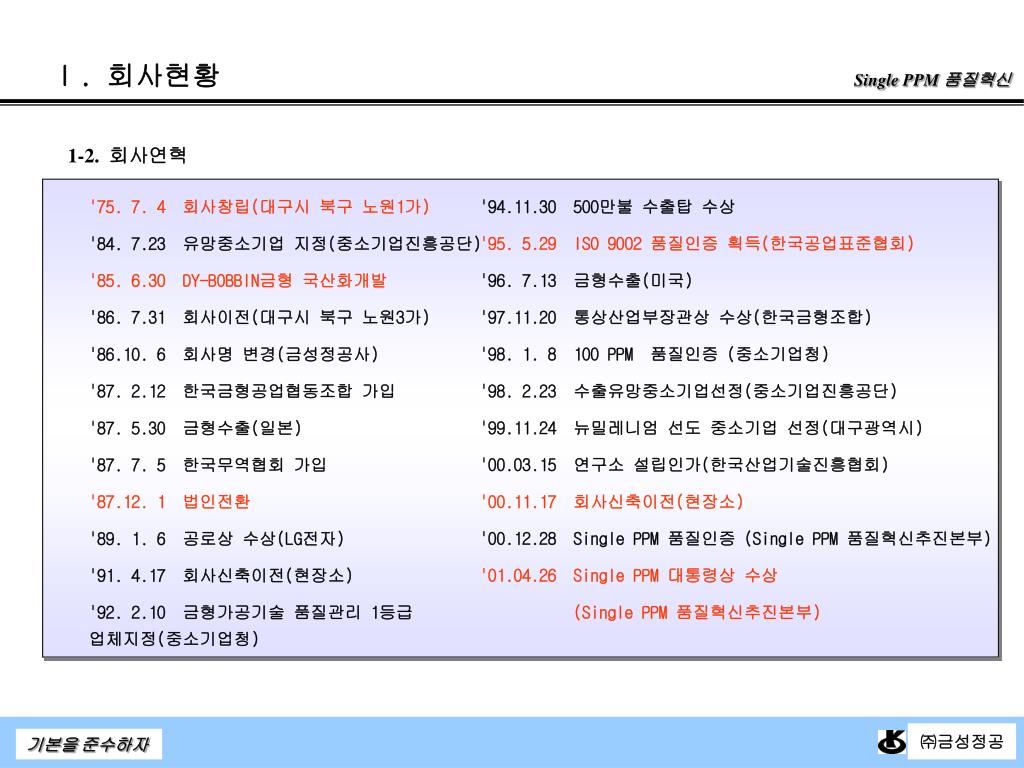This screenshot has height=768, width=1024.
Task: Click the 'Single PPM 품질혁신' header text
Action: [932, 80]
